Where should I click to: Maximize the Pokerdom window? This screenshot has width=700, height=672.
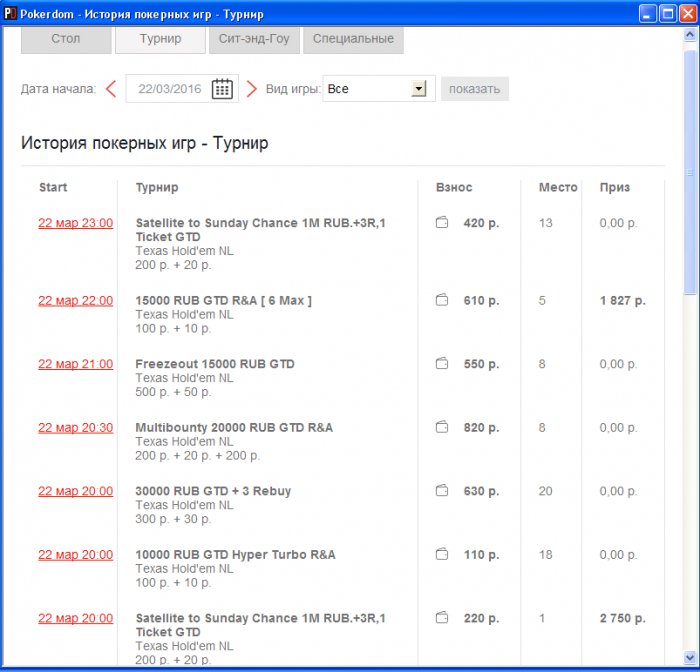click(x=668, y=14)
